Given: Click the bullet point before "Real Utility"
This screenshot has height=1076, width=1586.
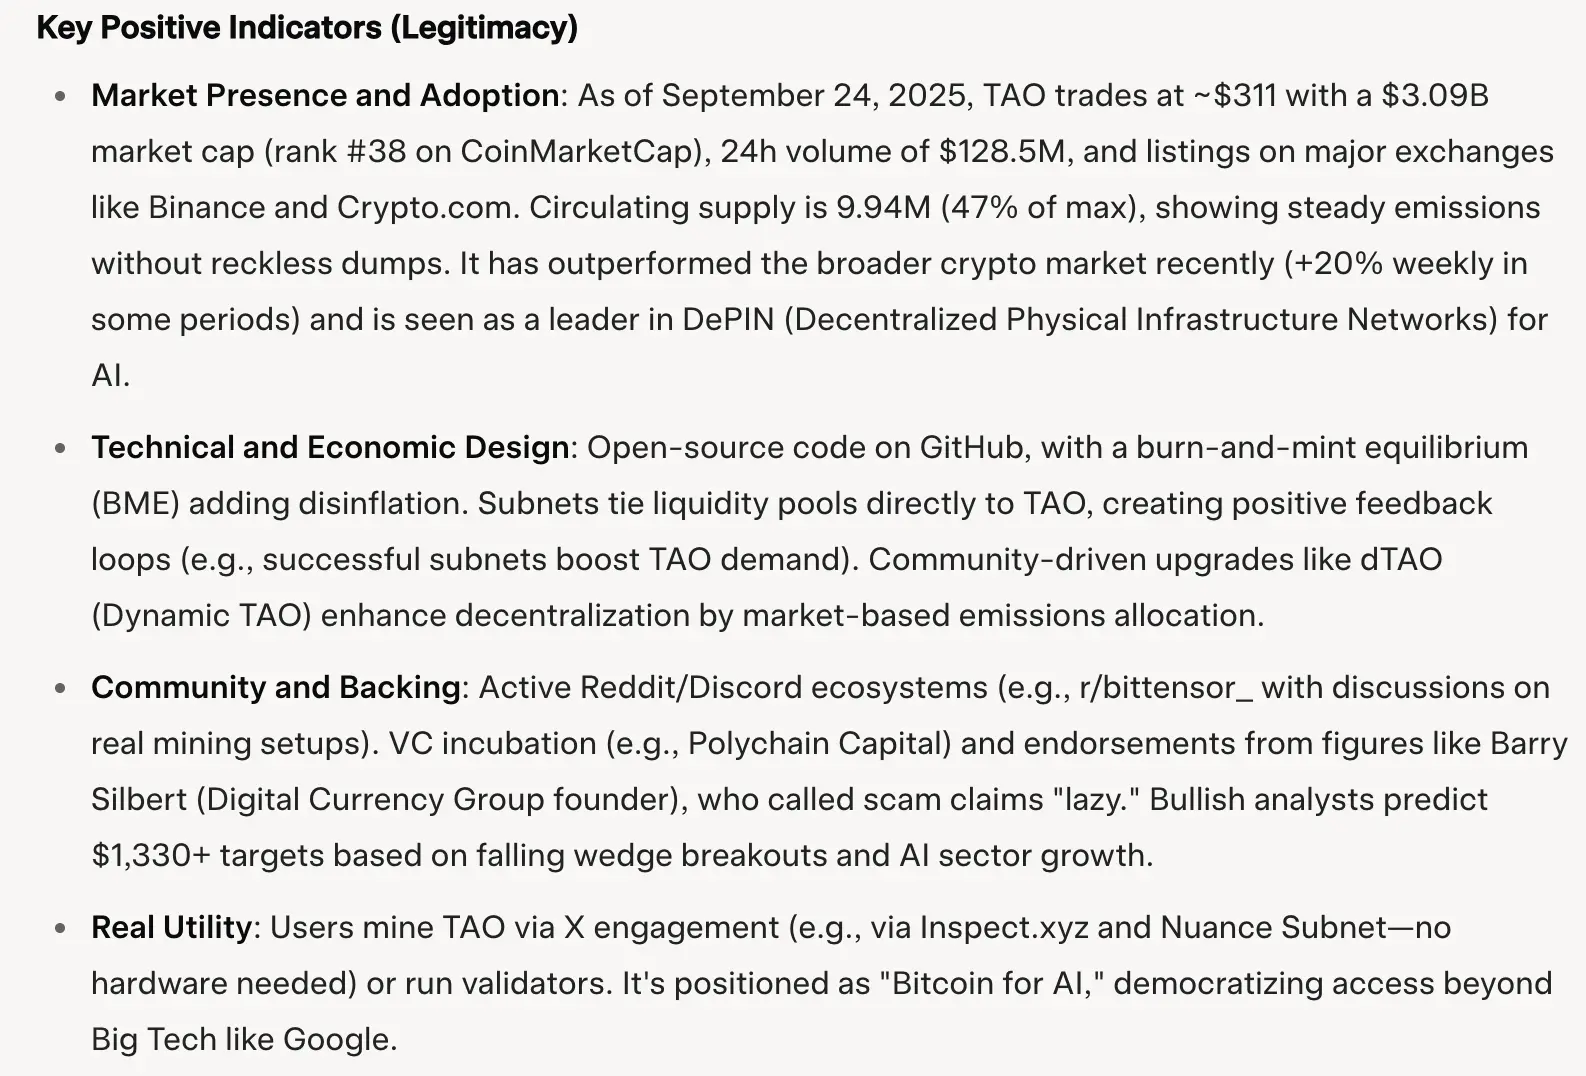Looking at the screenshot, I should point(62,928).
